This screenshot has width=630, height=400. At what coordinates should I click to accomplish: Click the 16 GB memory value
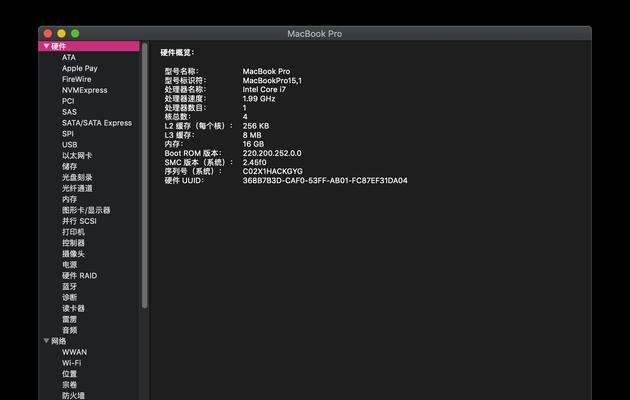tap(253, 144)
